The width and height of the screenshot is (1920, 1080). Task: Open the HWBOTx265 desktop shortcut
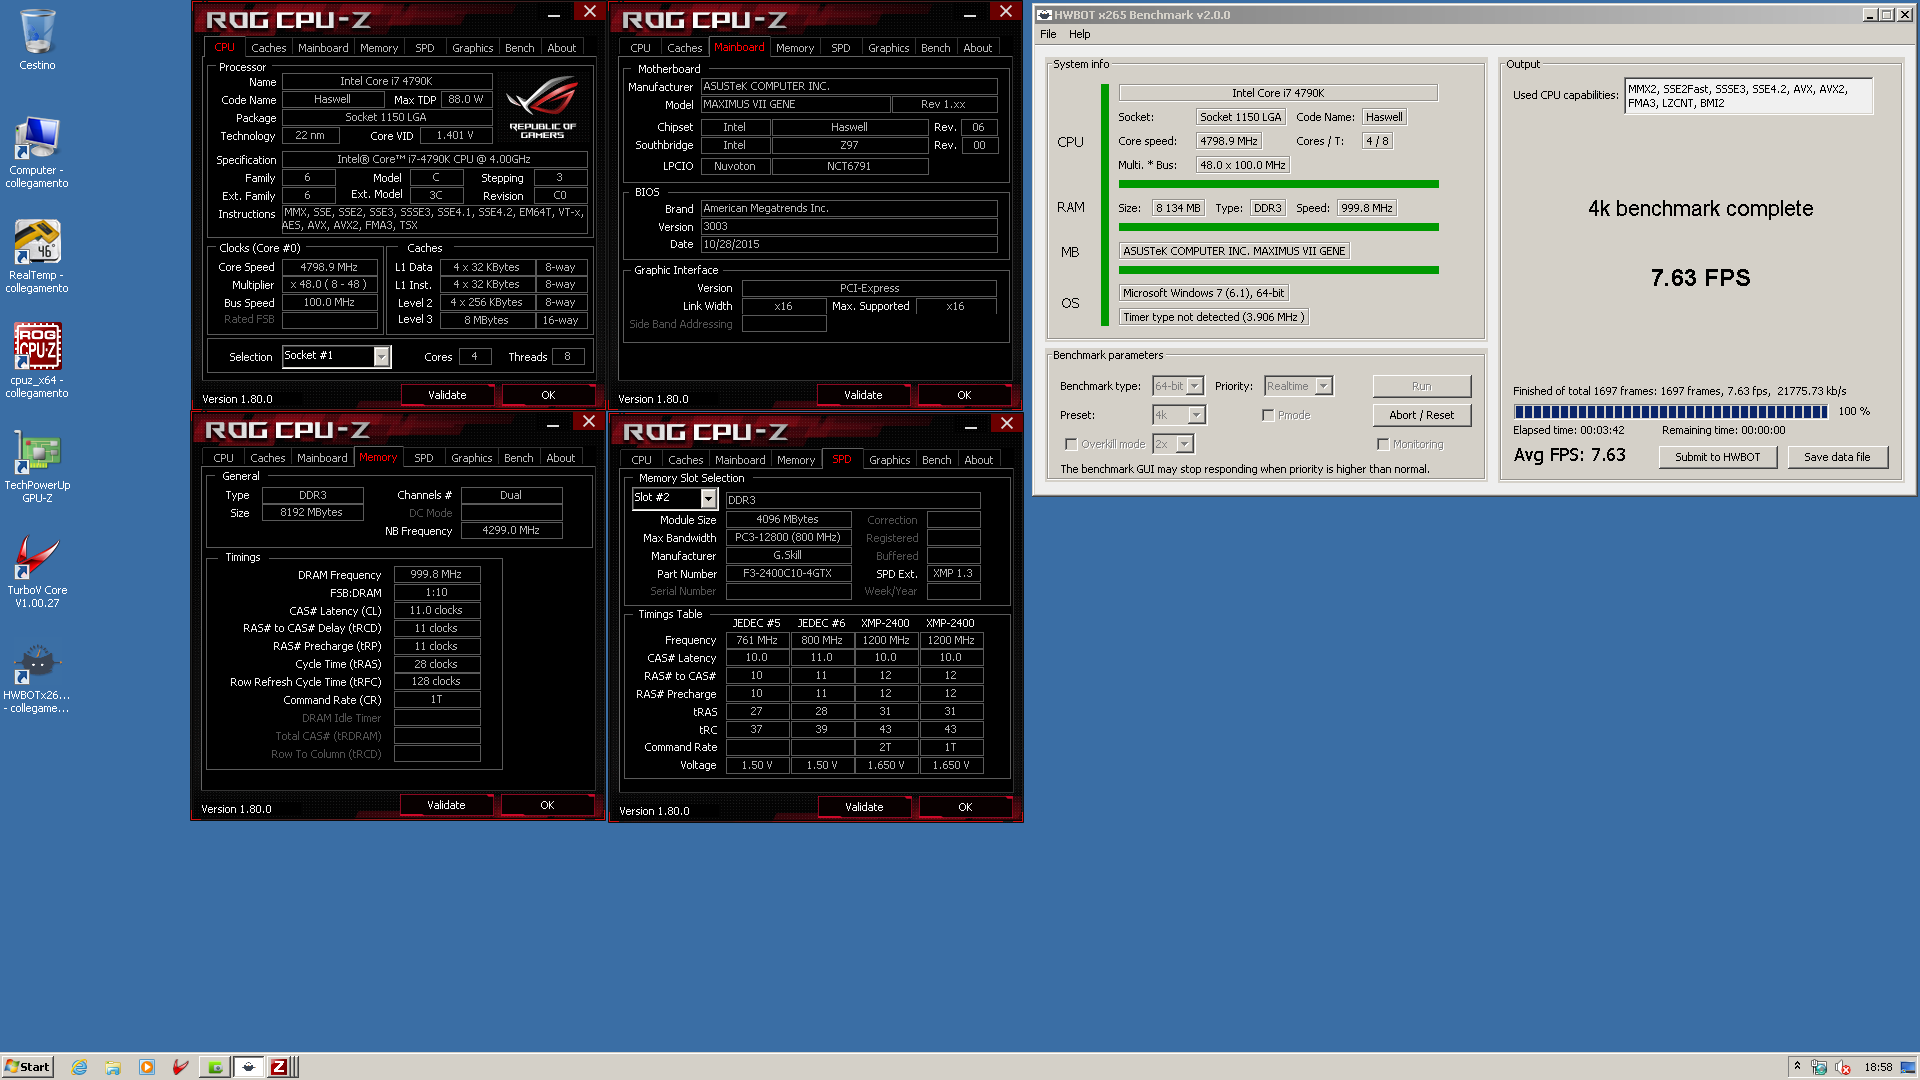[x=37, y=677]
